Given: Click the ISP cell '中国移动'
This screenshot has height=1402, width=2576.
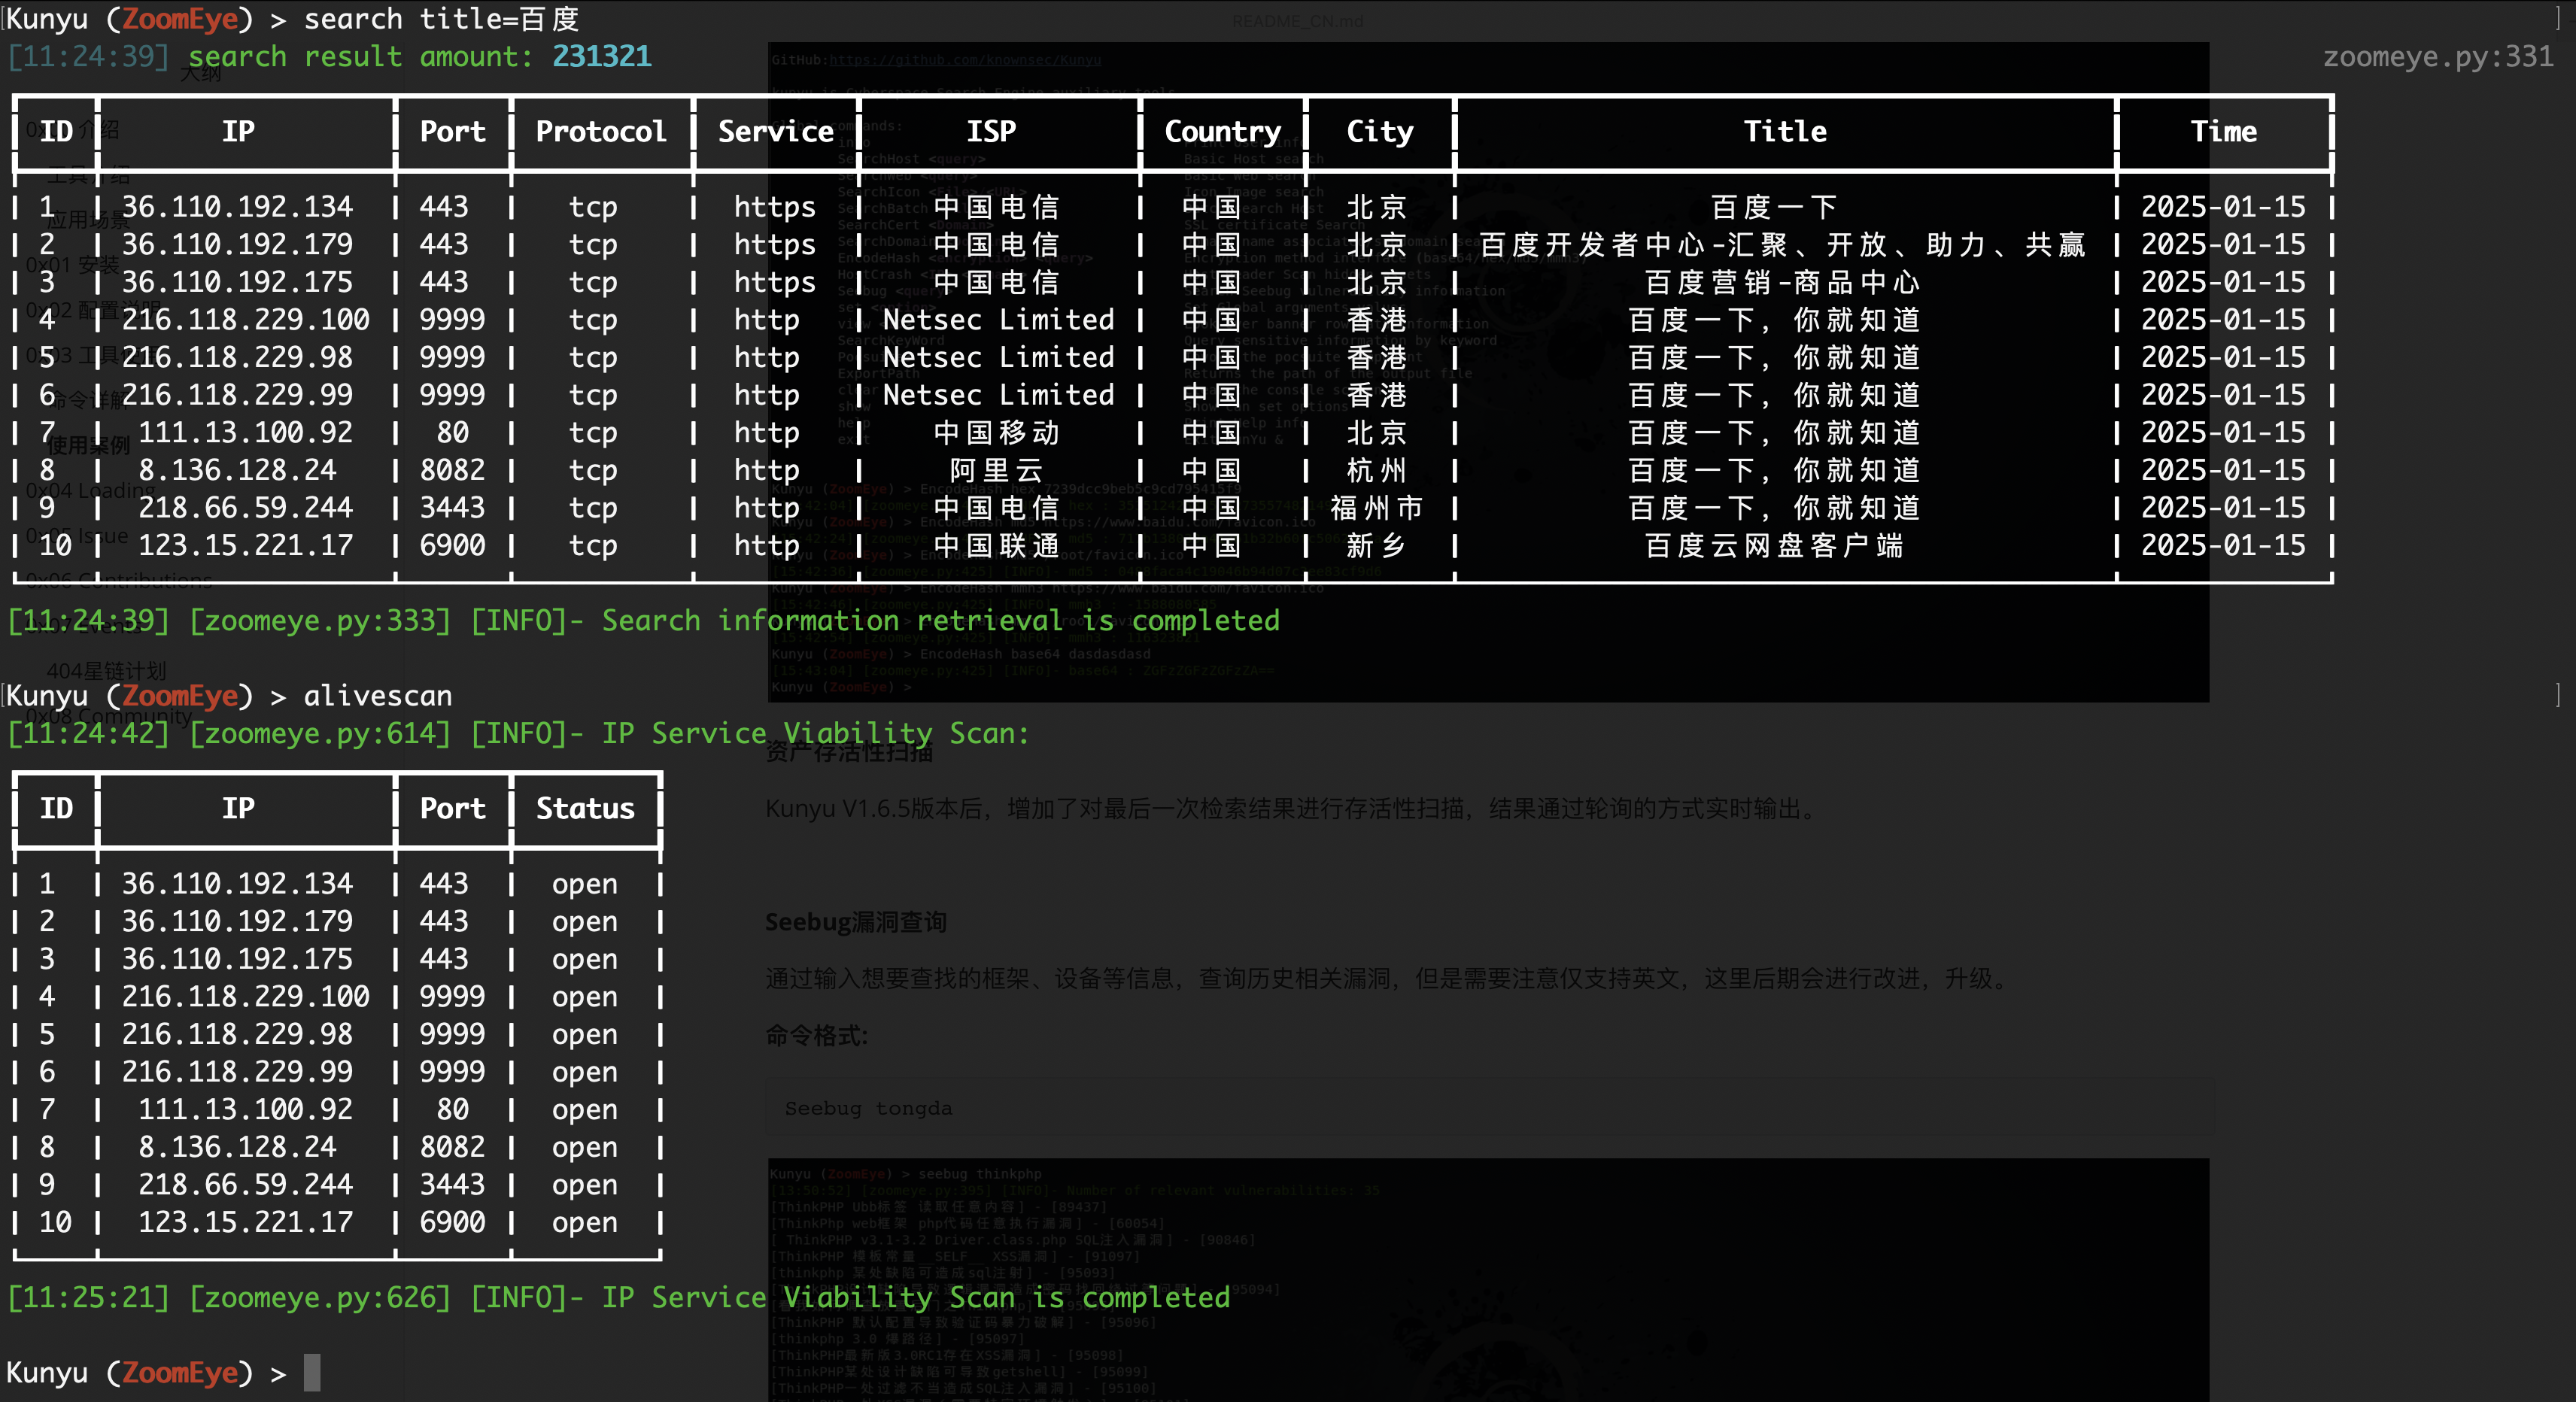Looking at the screenshot, I should [996, 432].
